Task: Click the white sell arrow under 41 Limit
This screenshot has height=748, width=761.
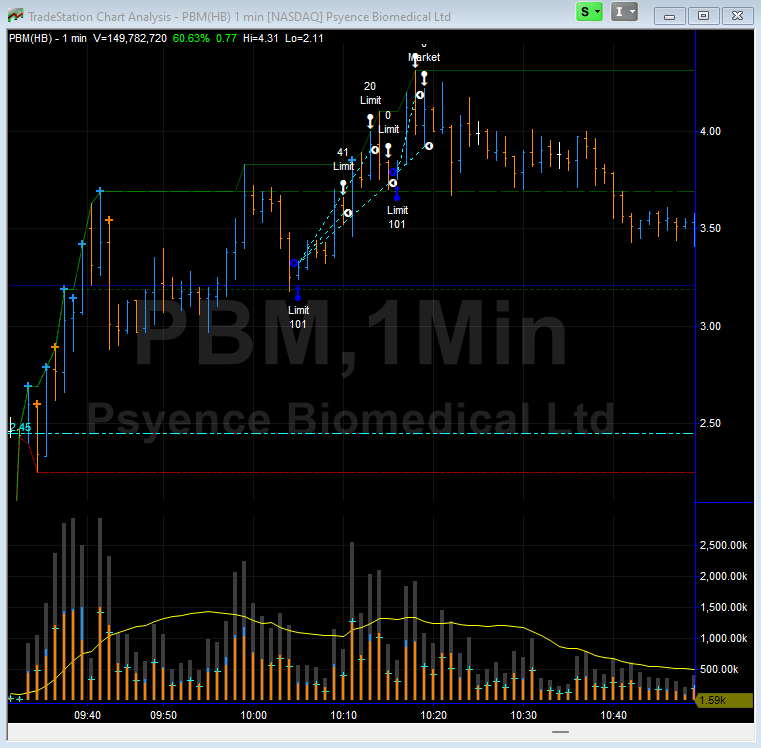Action: pos(343,187)
